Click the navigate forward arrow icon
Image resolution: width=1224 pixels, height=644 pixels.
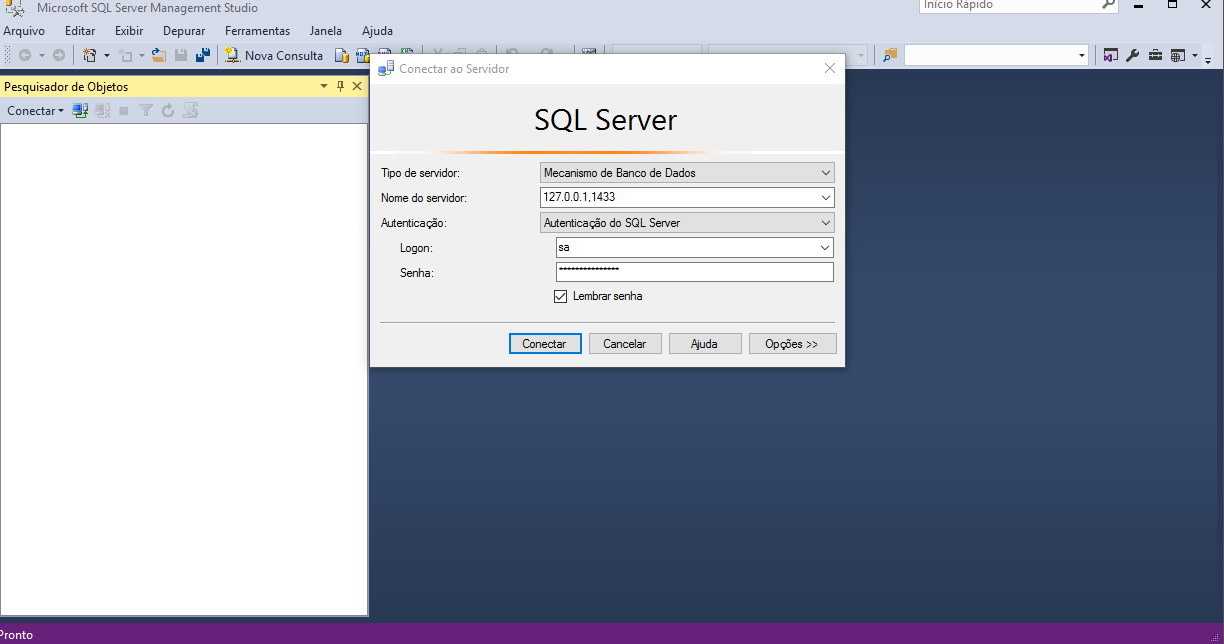(x=59, y=56)
